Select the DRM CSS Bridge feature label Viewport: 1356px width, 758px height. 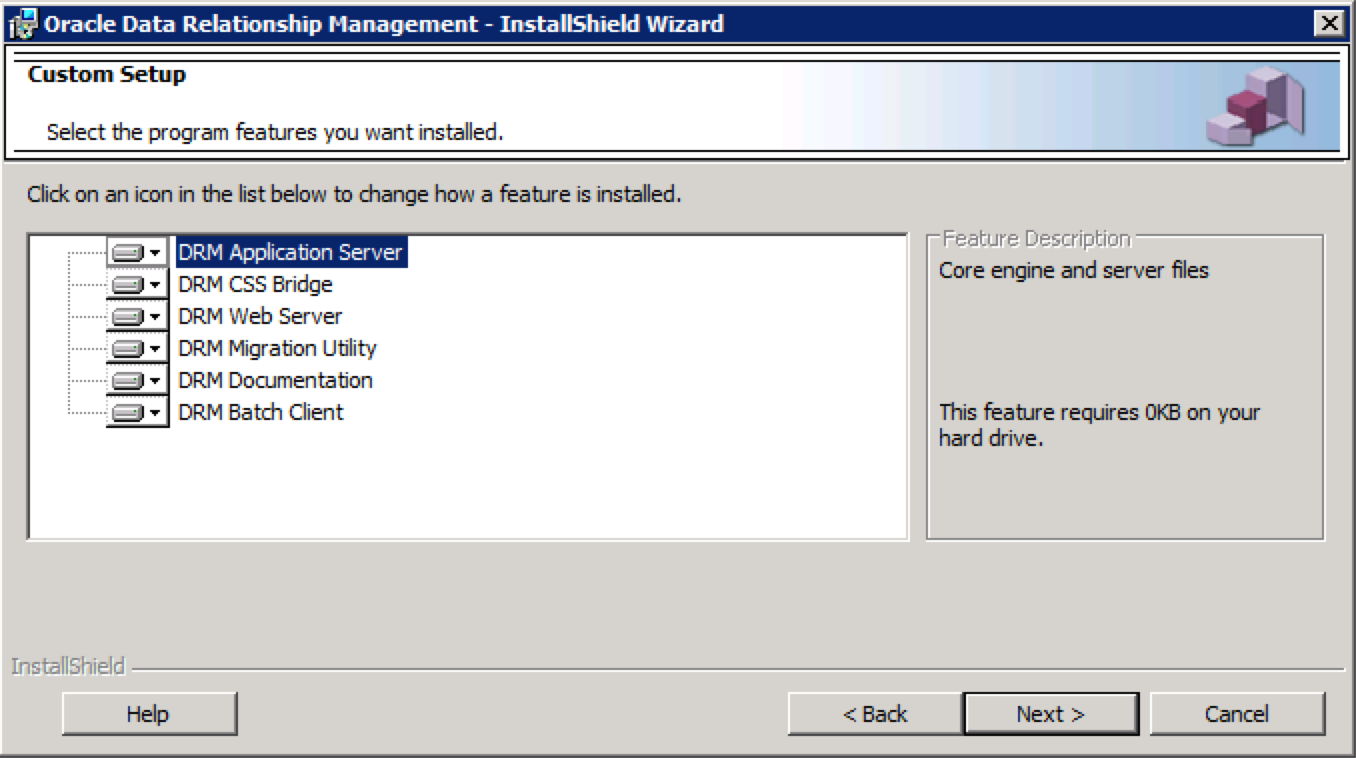pos(255,285)
